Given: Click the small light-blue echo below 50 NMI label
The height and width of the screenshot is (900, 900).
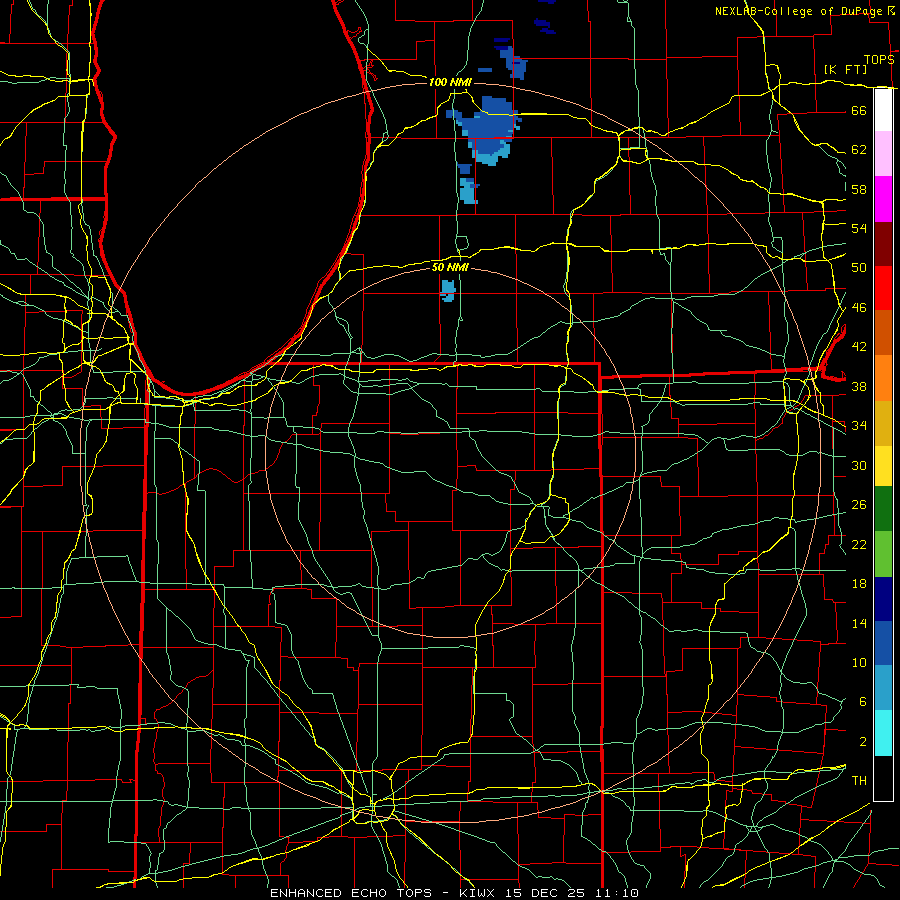Looking at the screenshot, I should (448, 290).
